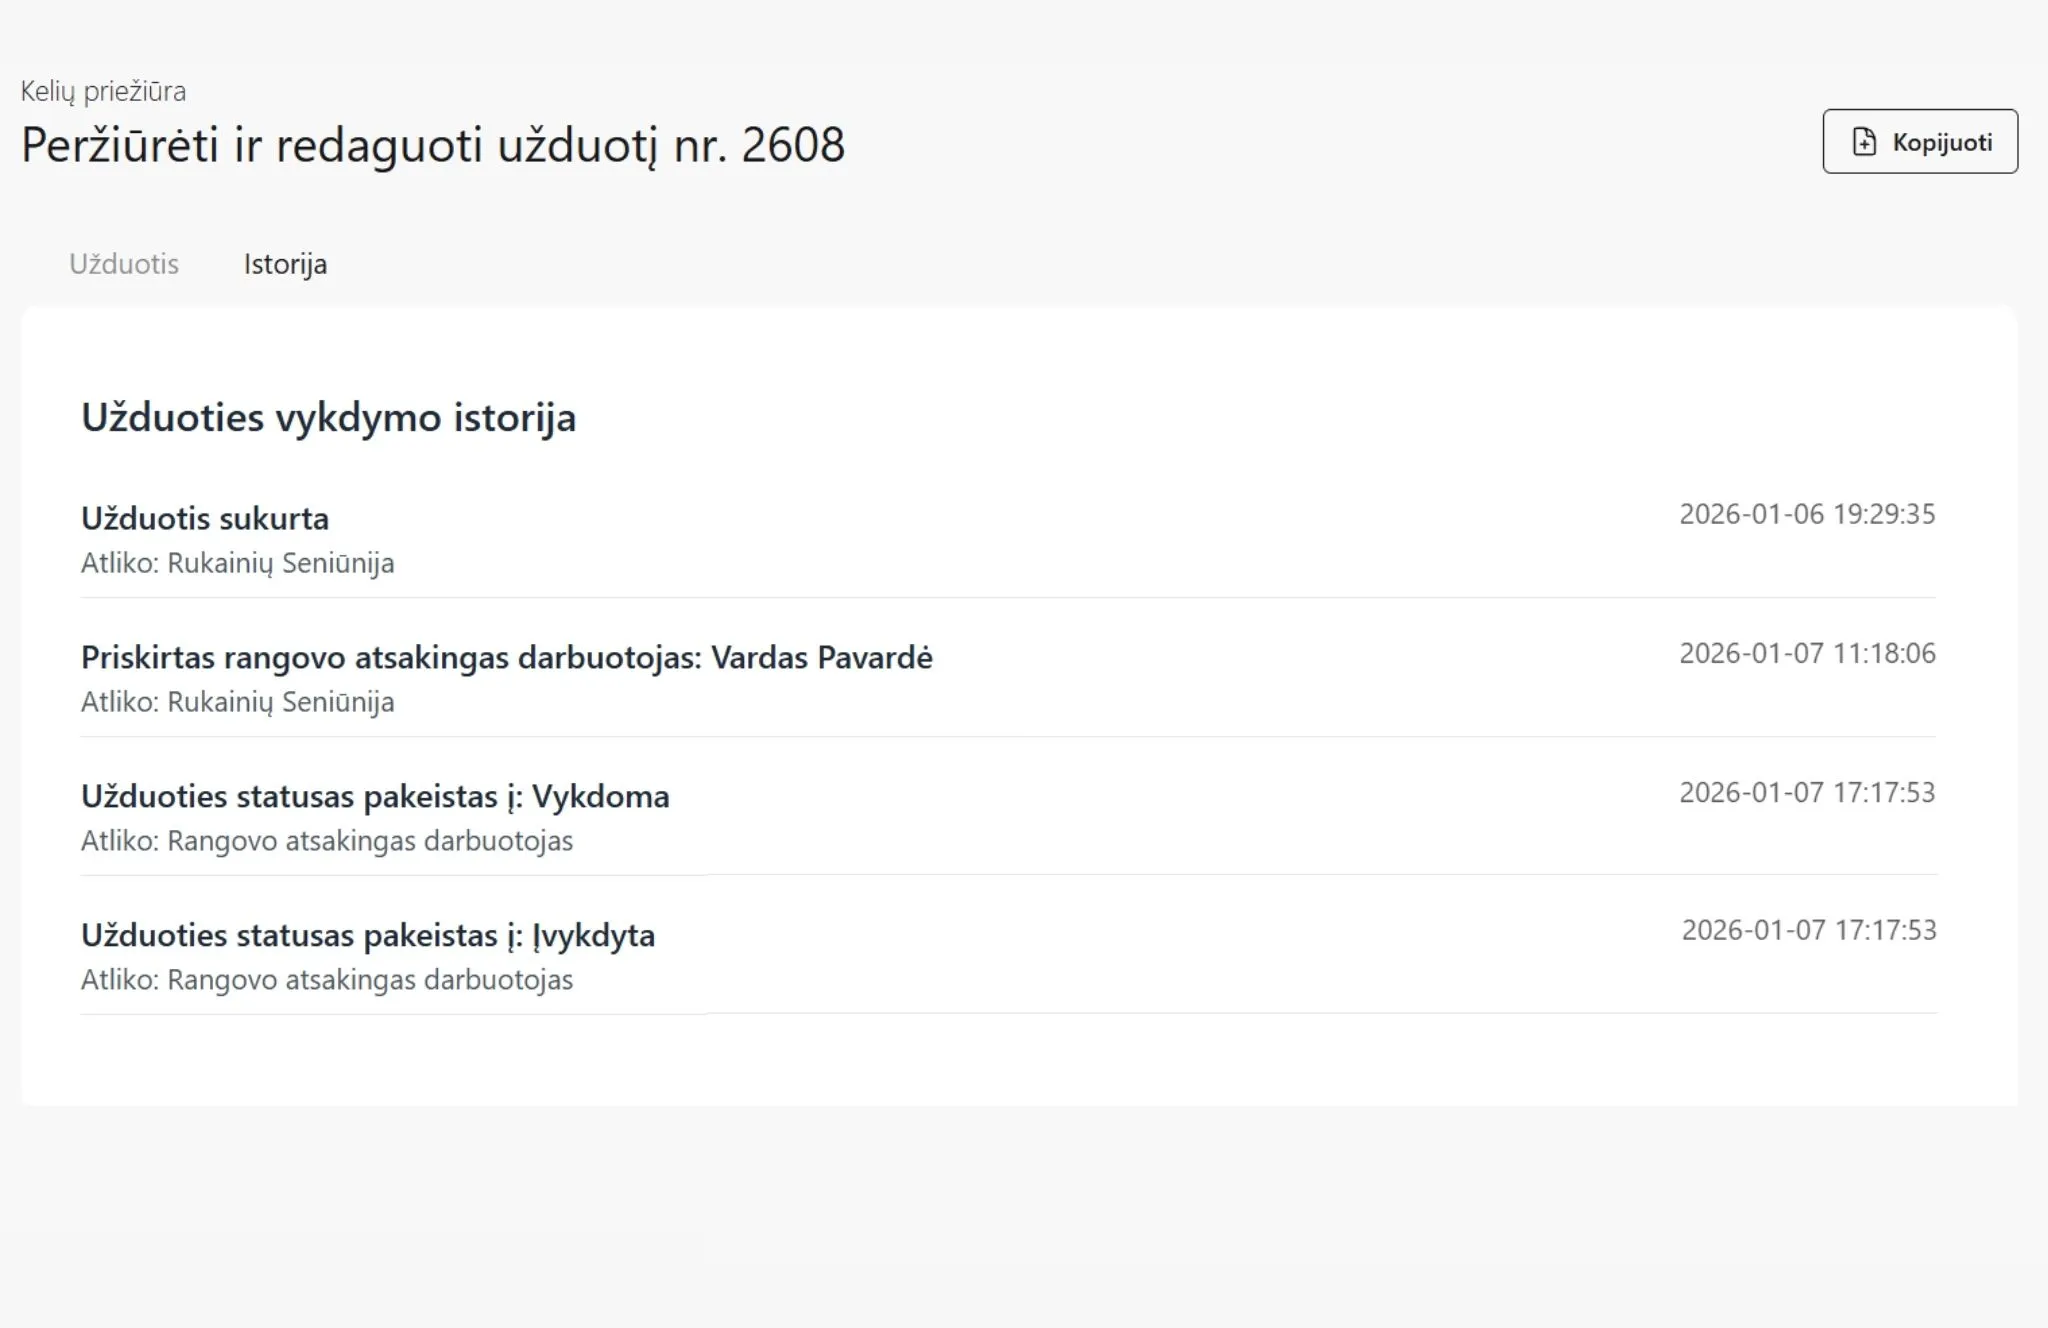Select the status changed to Vykdoma entry
The image size is (2048, 1328).
(x=375, y=796)
